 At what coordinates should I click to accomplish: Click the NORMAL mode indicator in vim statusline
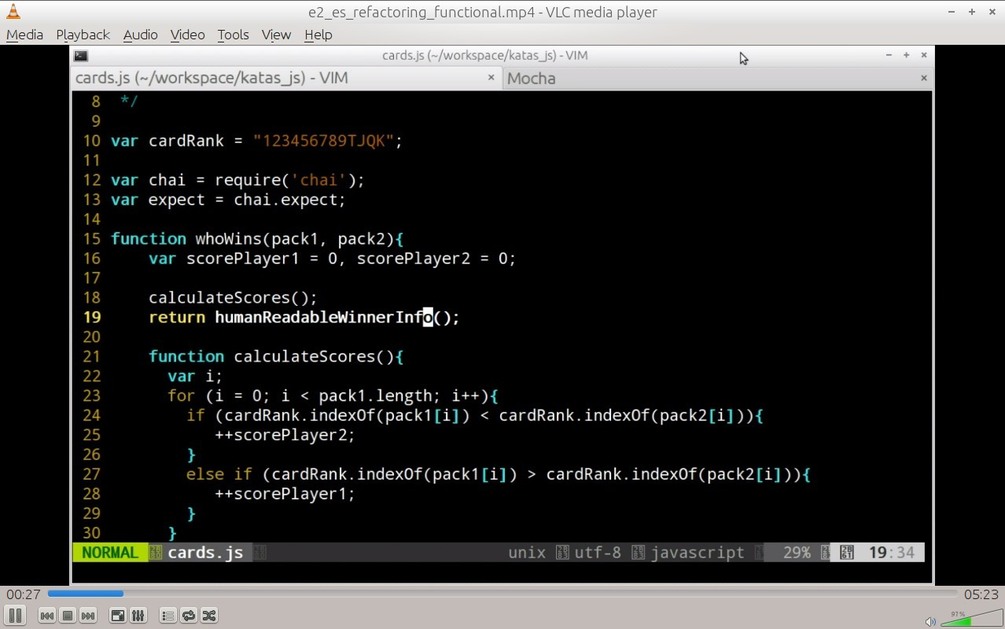pos(108,552)
